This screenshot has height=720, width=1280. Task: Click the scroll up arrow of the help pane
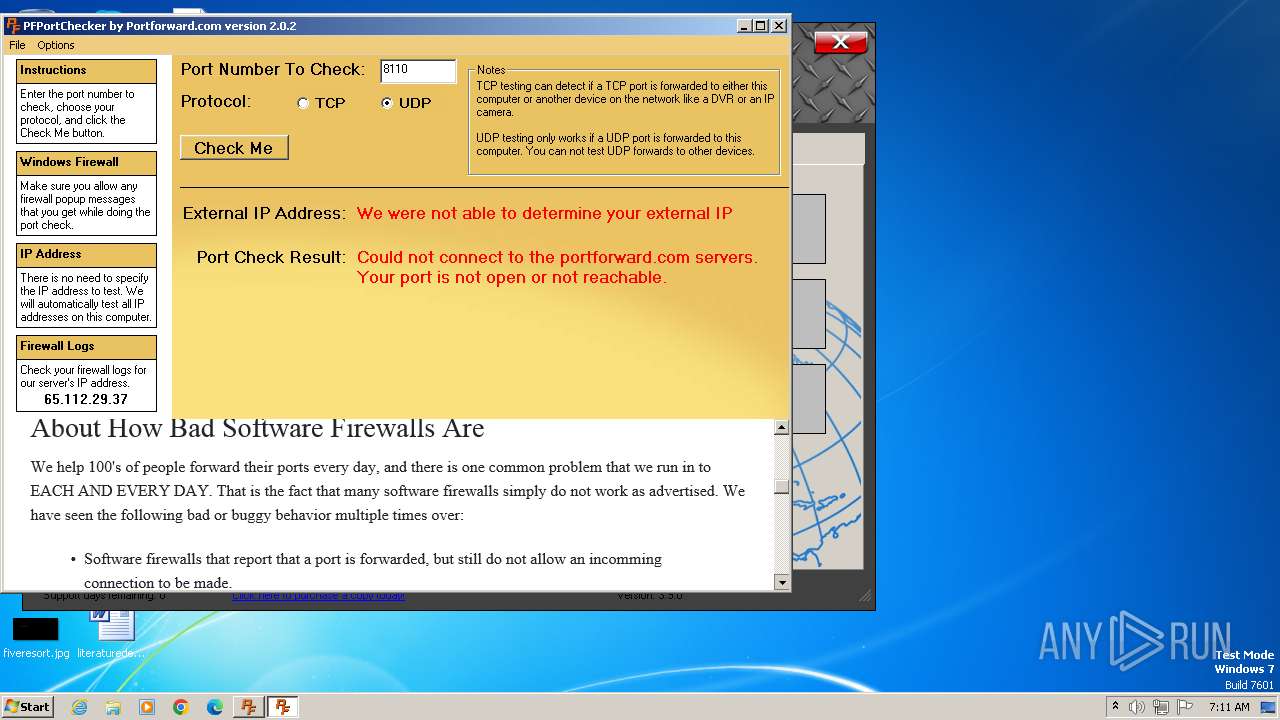[x=781, y=427]
